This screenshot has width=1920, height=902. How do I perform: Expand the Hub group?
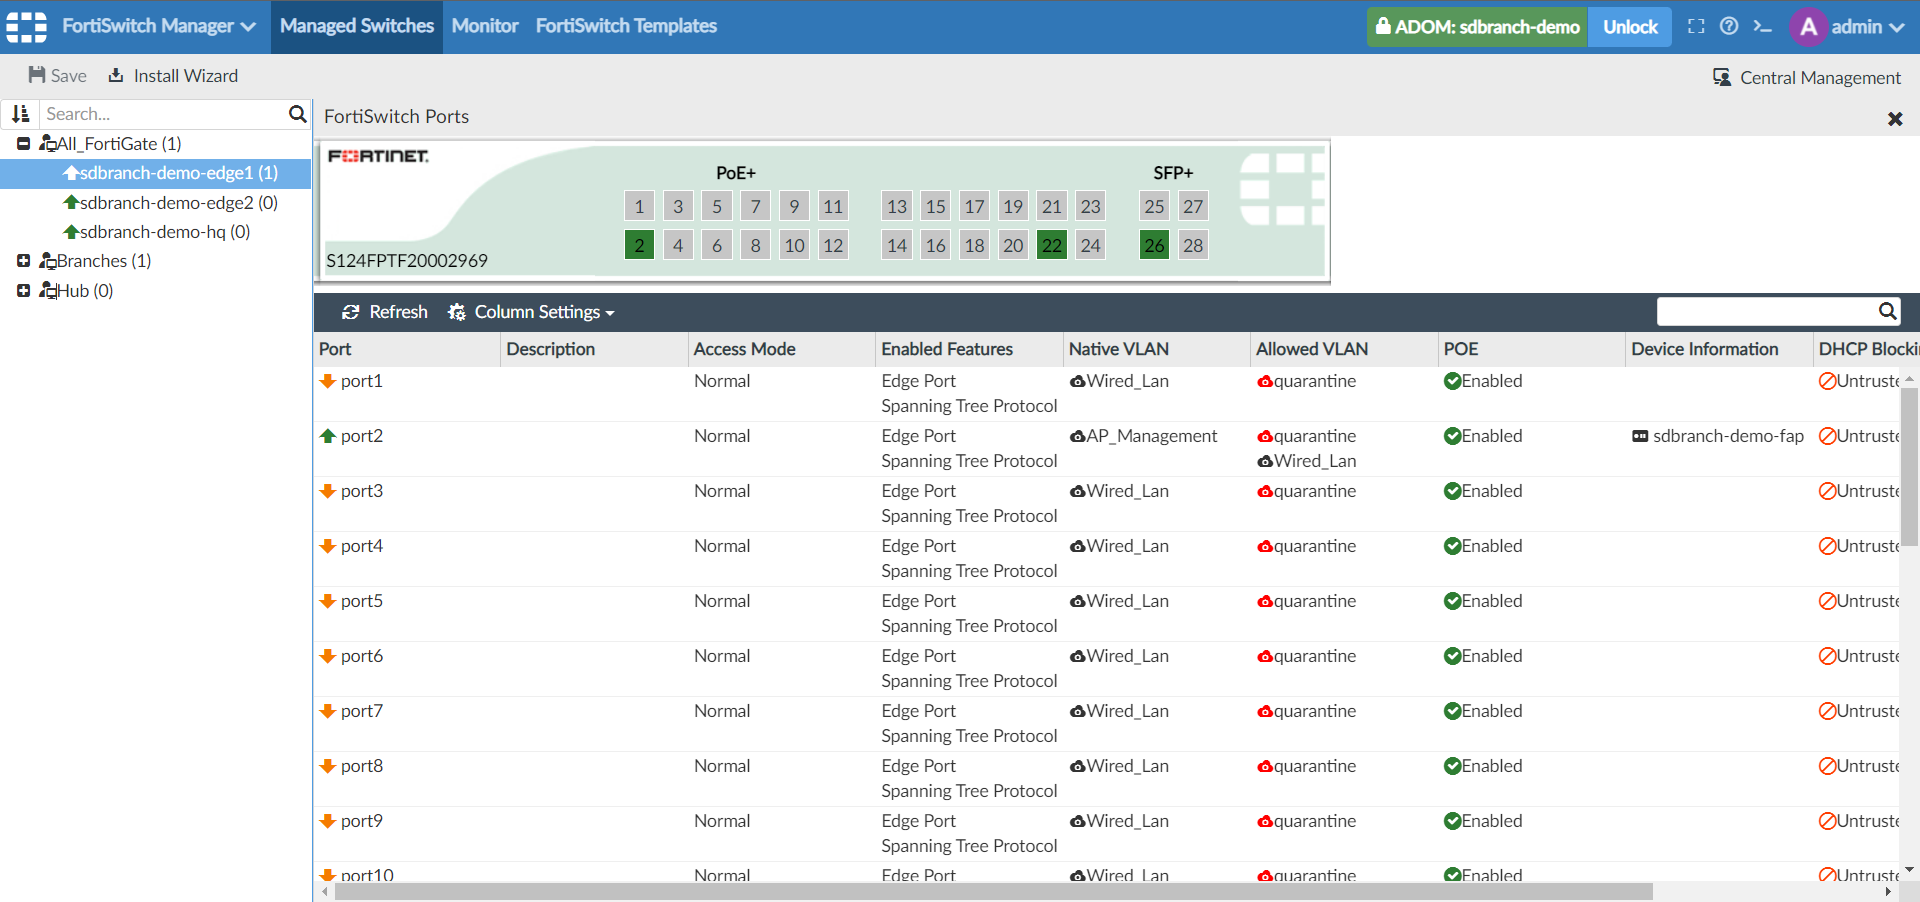[23, 291]
